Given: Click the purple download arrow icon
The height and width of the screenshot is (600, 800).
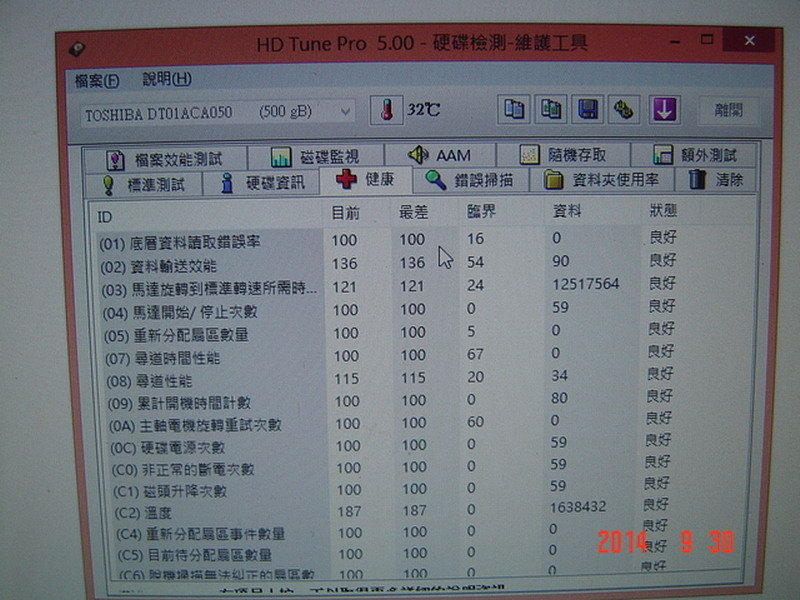Looking at the screenshot, I should click(x=664, y=109).
